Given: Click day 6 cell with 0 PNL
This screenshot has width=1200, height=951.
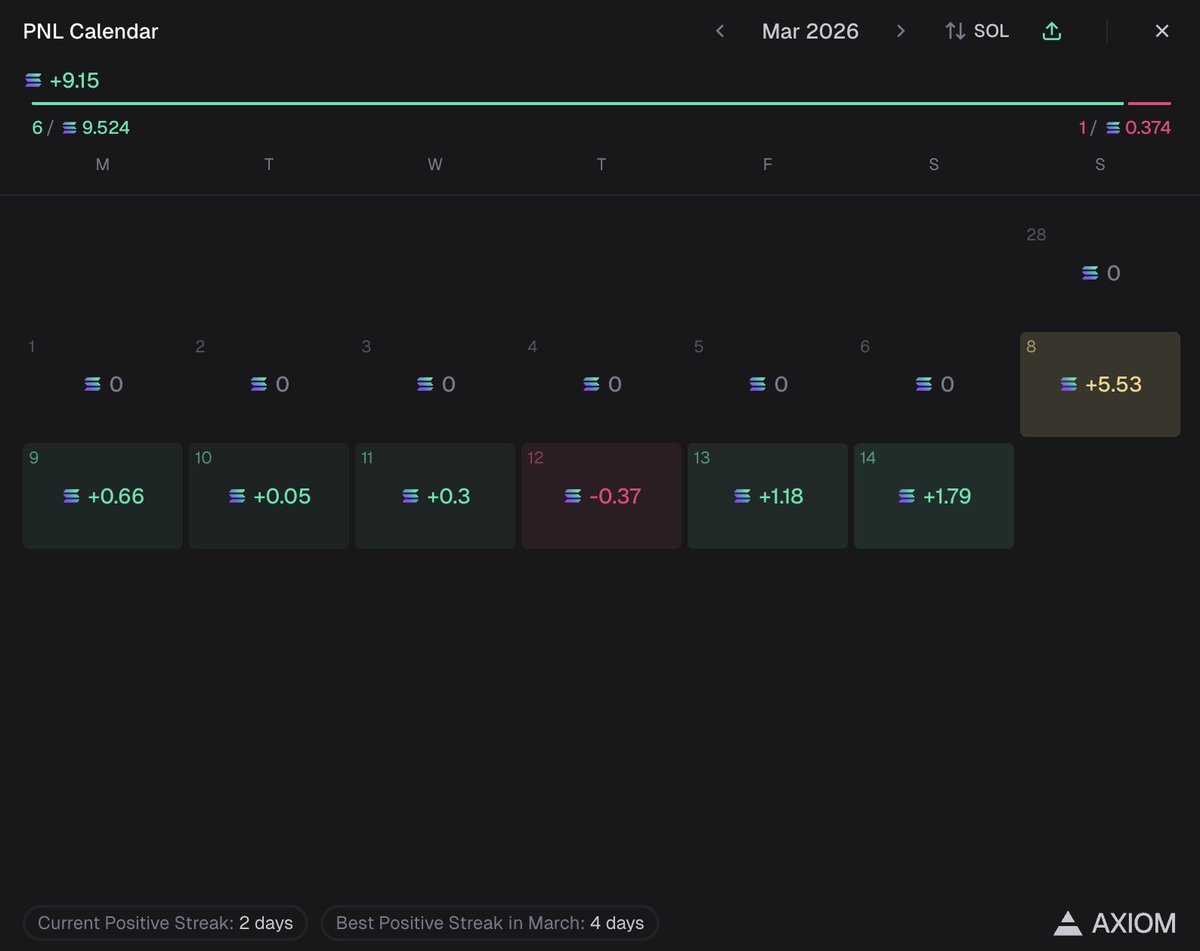Looking at the screenshot, I should [934, 384].
